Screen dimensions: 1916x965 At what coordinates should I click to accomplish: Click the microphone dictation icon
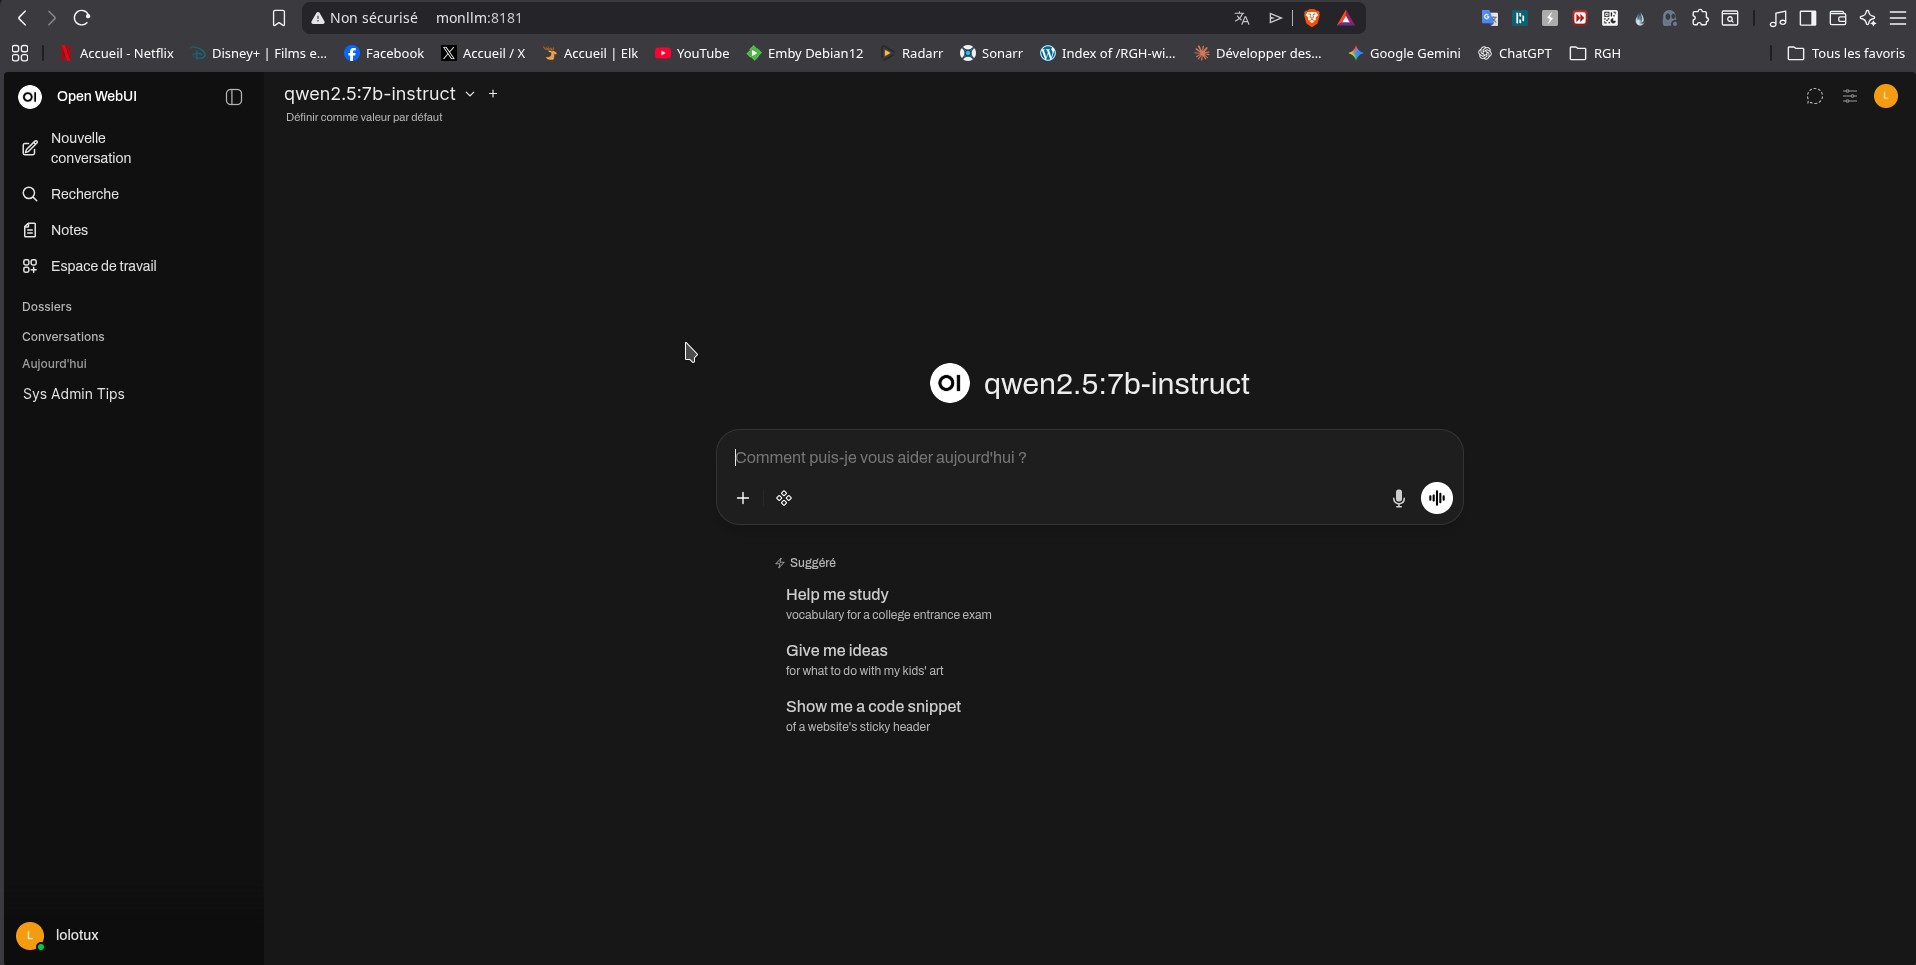click(1398, 498)
